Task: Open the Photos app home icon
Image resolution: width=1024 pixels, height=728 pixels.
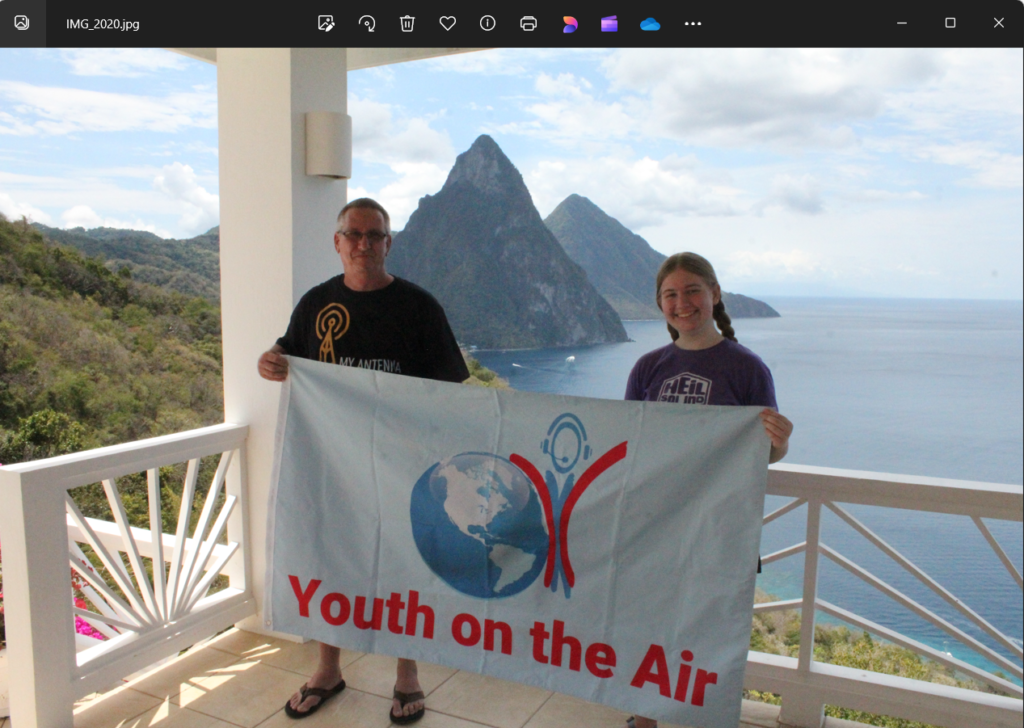Action: [22, 24]
